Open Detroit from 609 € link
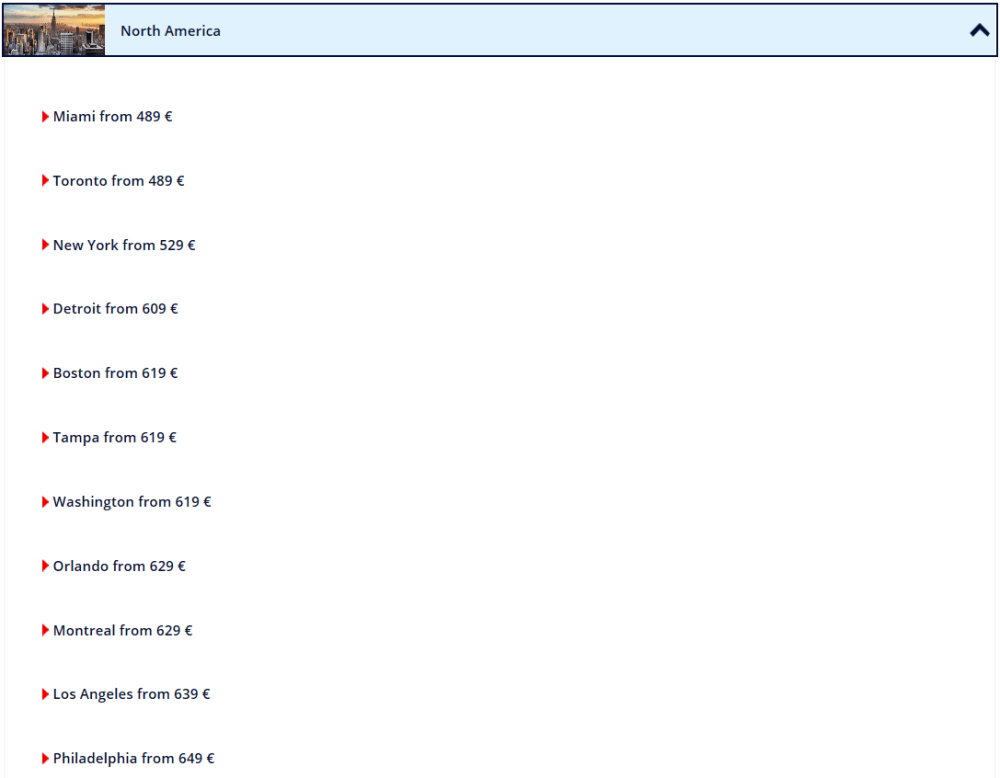The height and width of the screenshot is (778, 1000). (115, 309)
